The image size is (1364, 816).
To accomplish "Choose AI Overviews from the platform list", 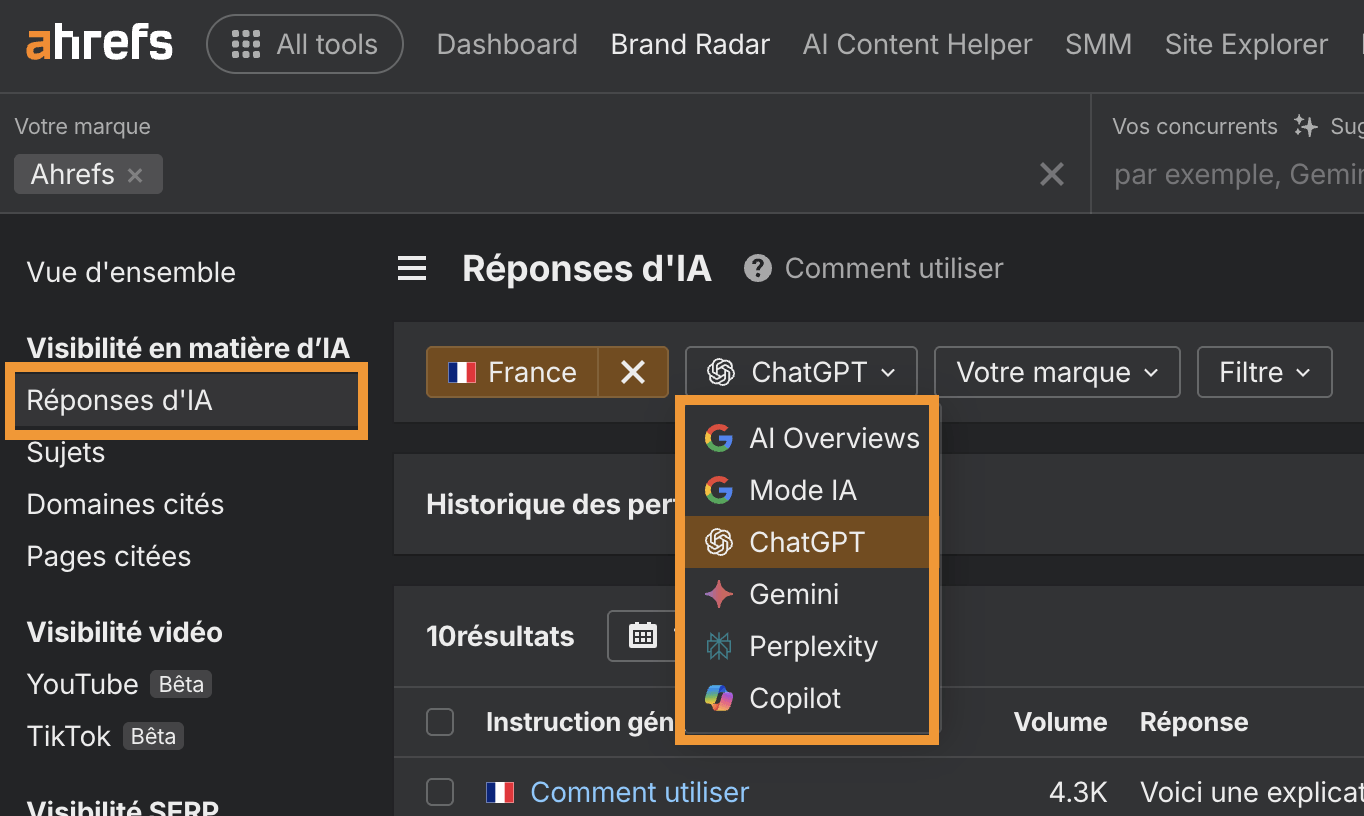I will [x=833, y=437].
